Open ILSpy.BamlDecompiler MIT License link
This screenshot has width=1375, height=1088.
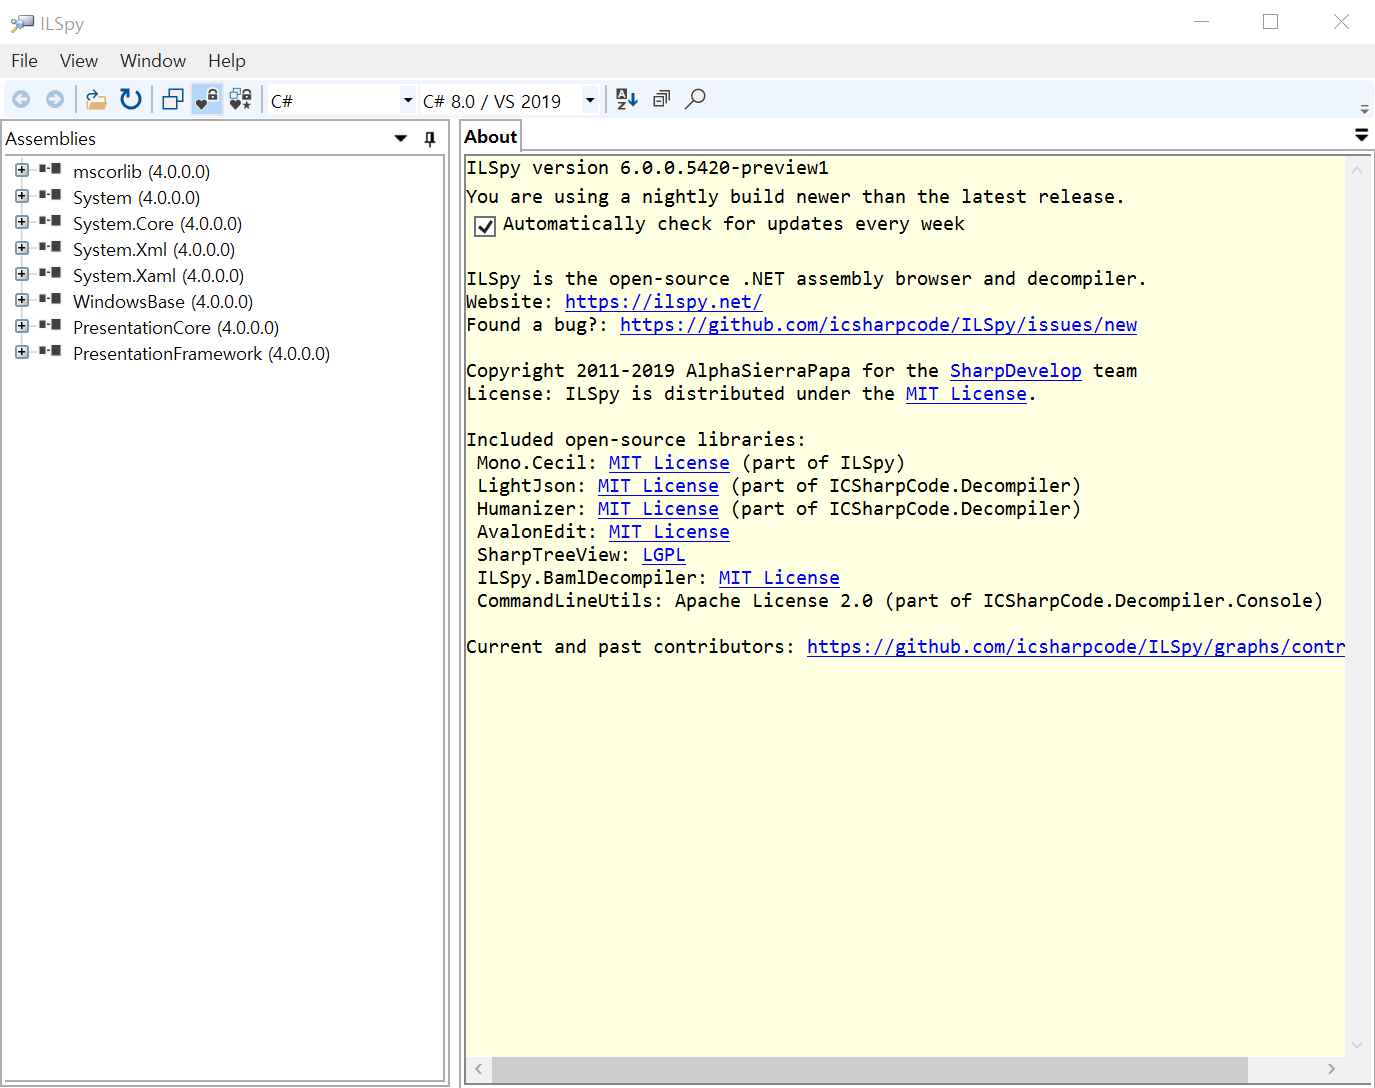click(x=779, y=578)
